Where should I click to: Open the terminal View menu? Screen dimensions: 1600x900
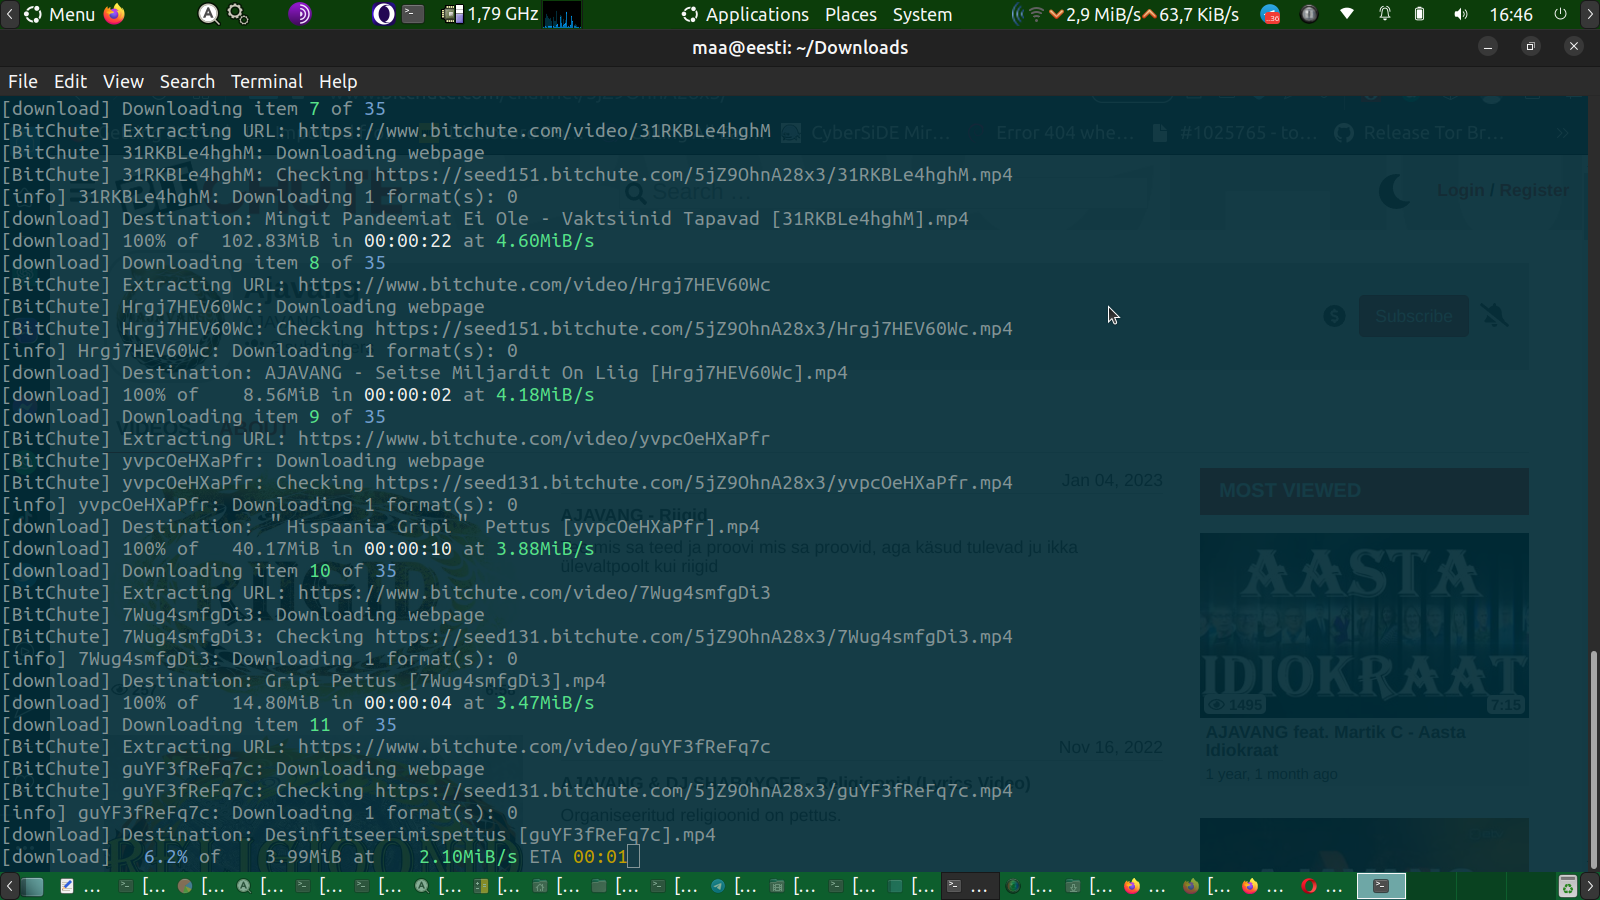(x=123, y=81)
